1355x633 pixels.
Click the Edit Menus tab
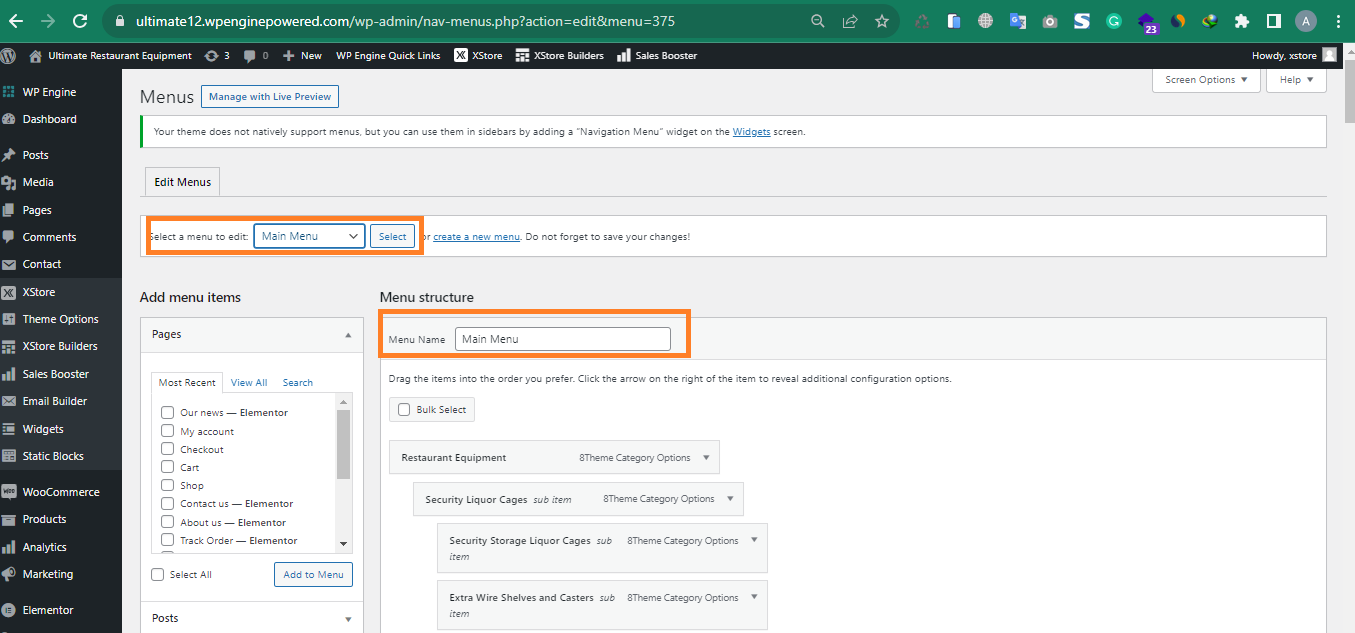point(183,182)
